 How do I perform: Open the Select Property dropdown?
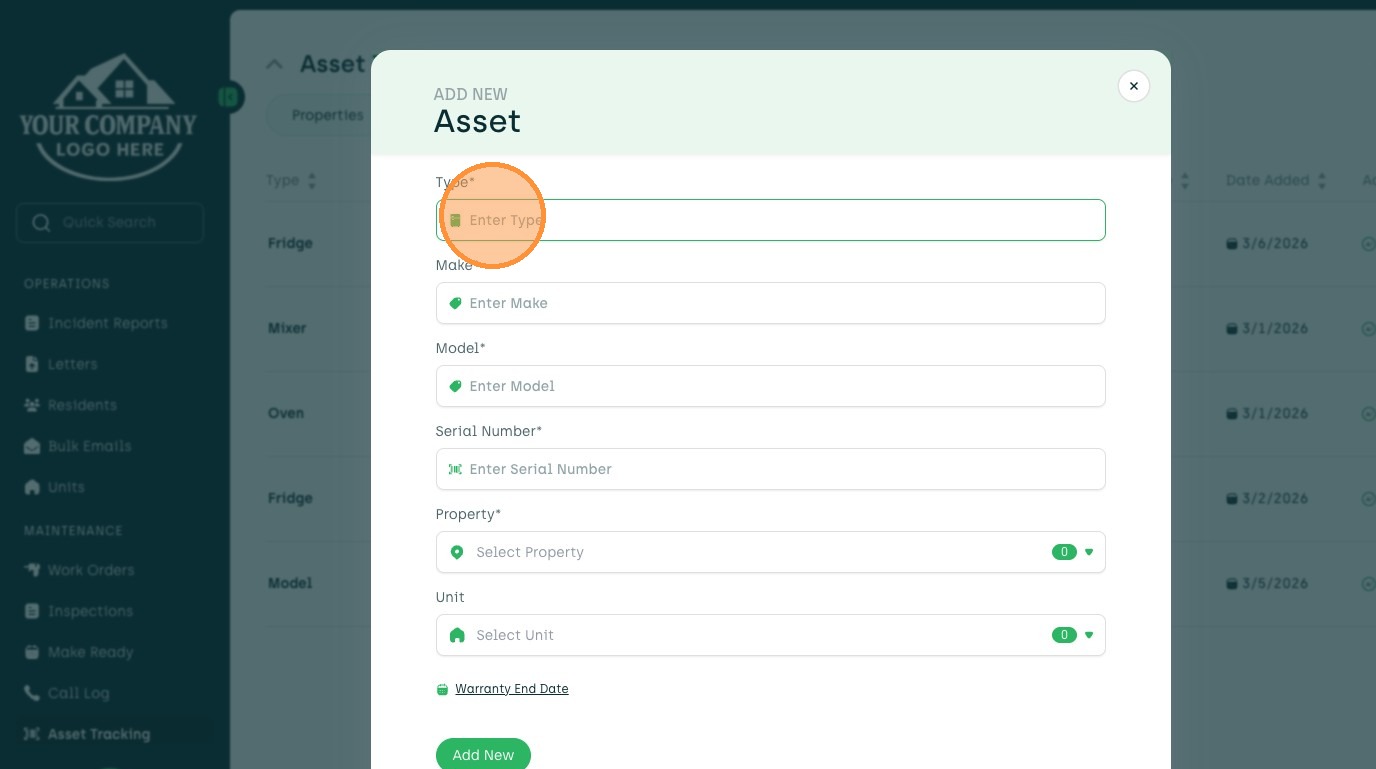click(x=770, y=552)
